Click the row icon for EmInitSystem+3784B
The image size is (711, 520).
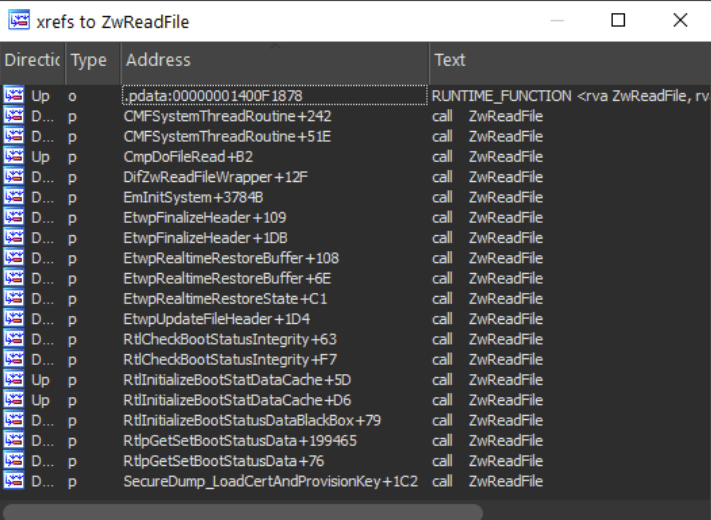tap(14, 197)
